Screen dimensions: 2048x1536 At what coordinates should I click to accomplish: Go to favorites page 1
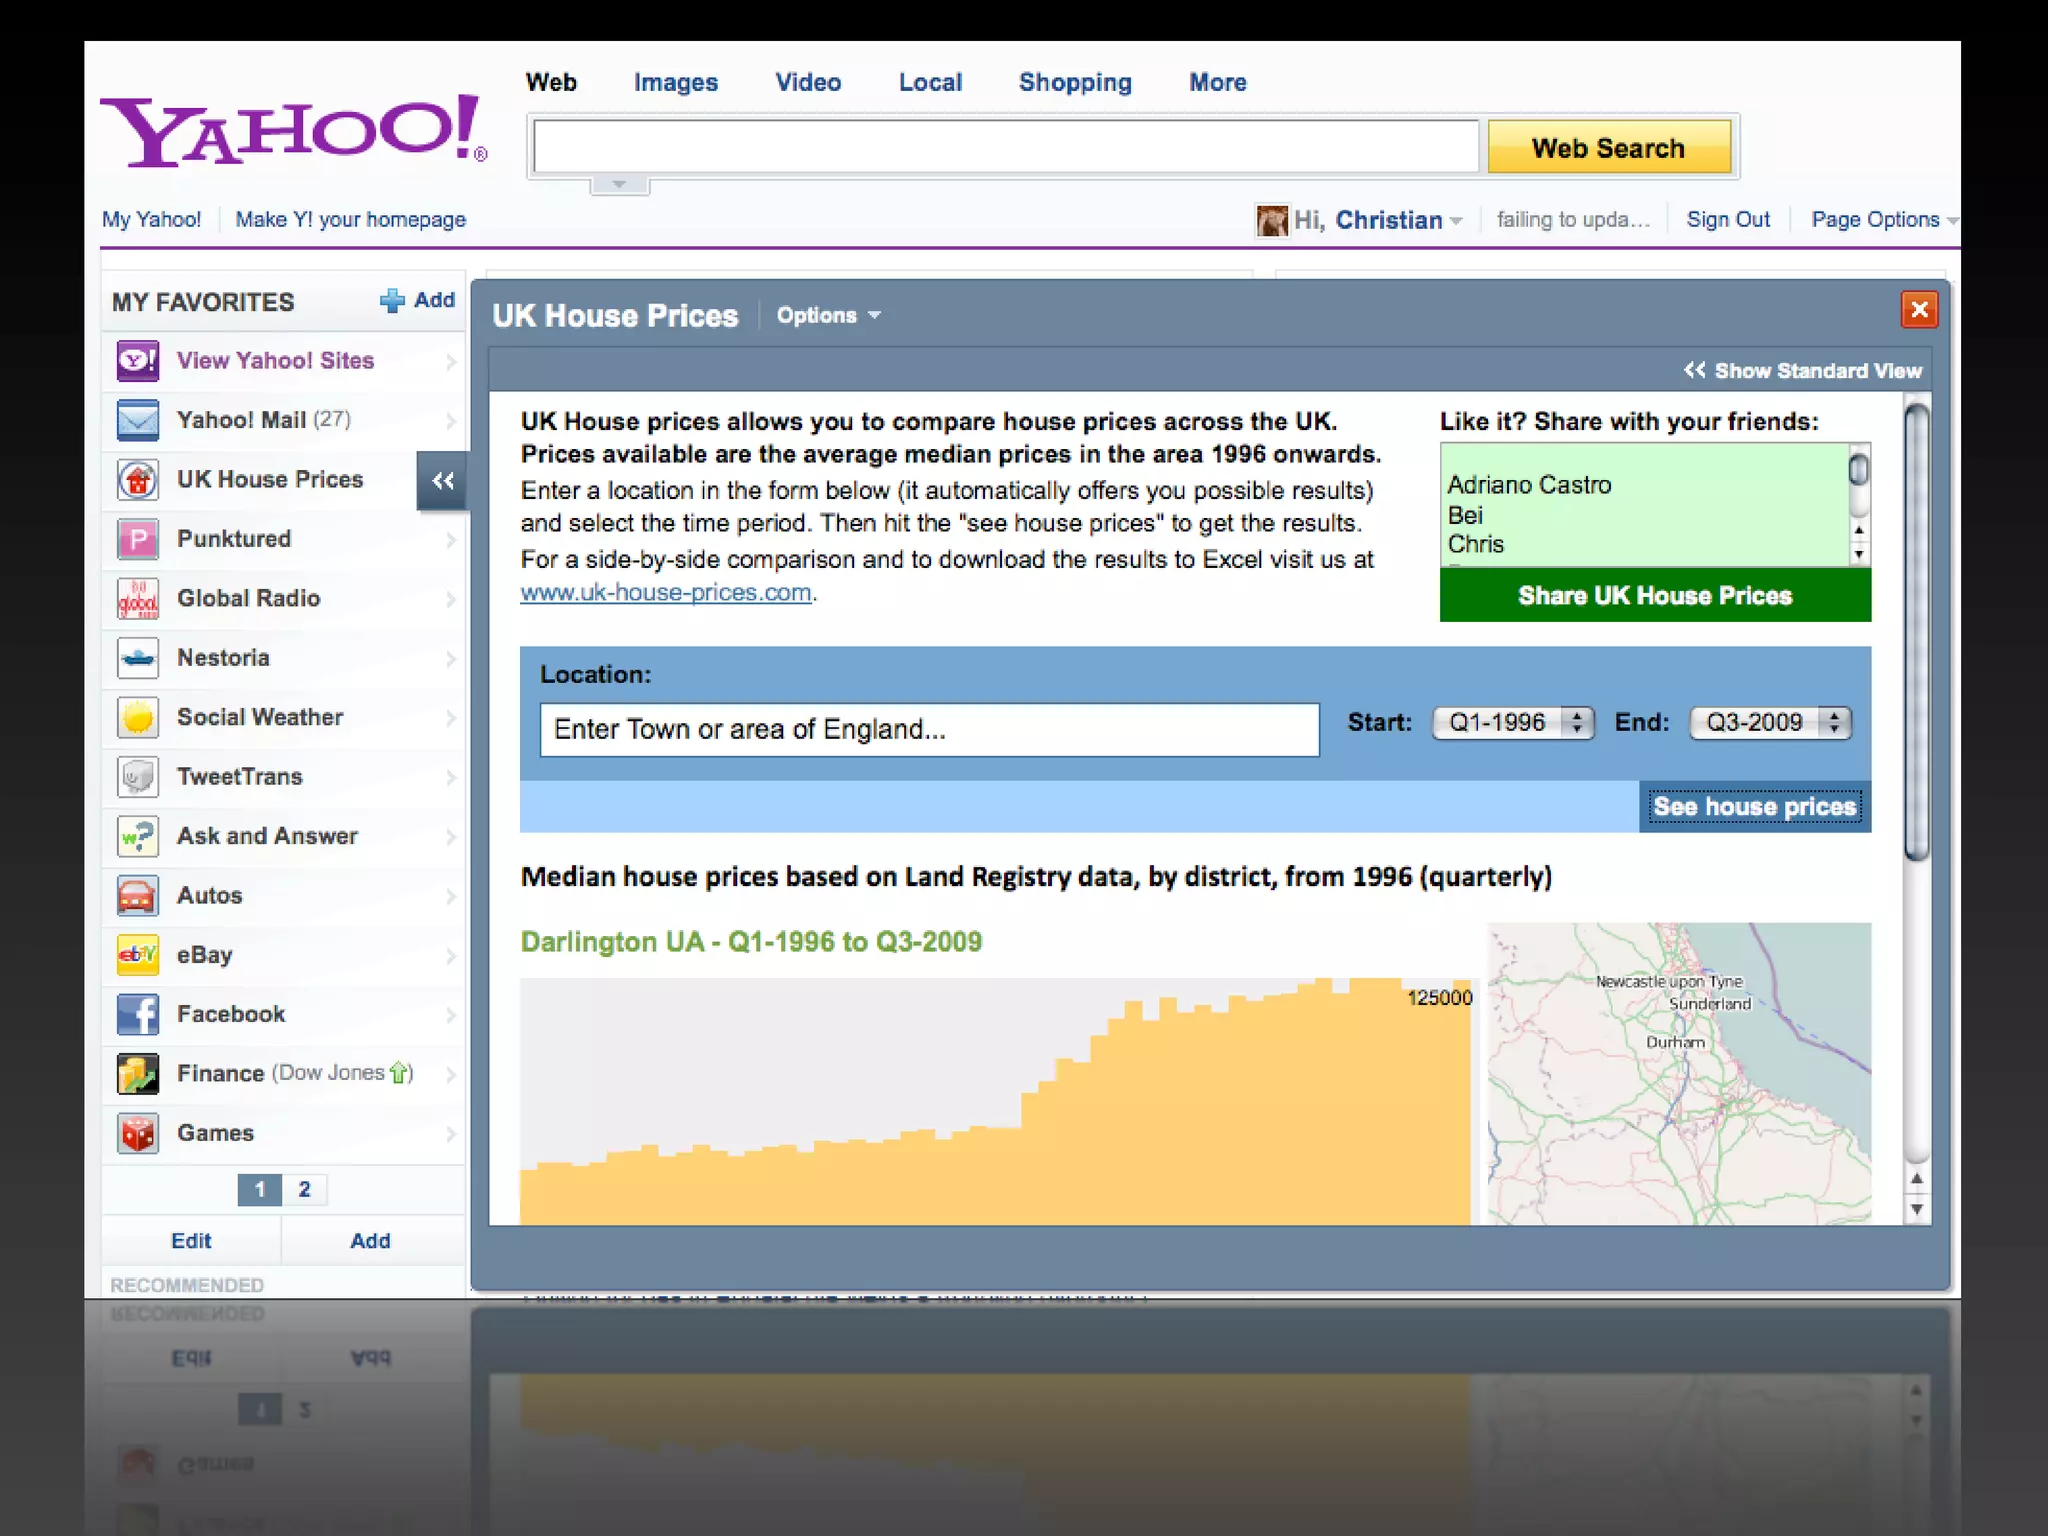pos(260,1189)
